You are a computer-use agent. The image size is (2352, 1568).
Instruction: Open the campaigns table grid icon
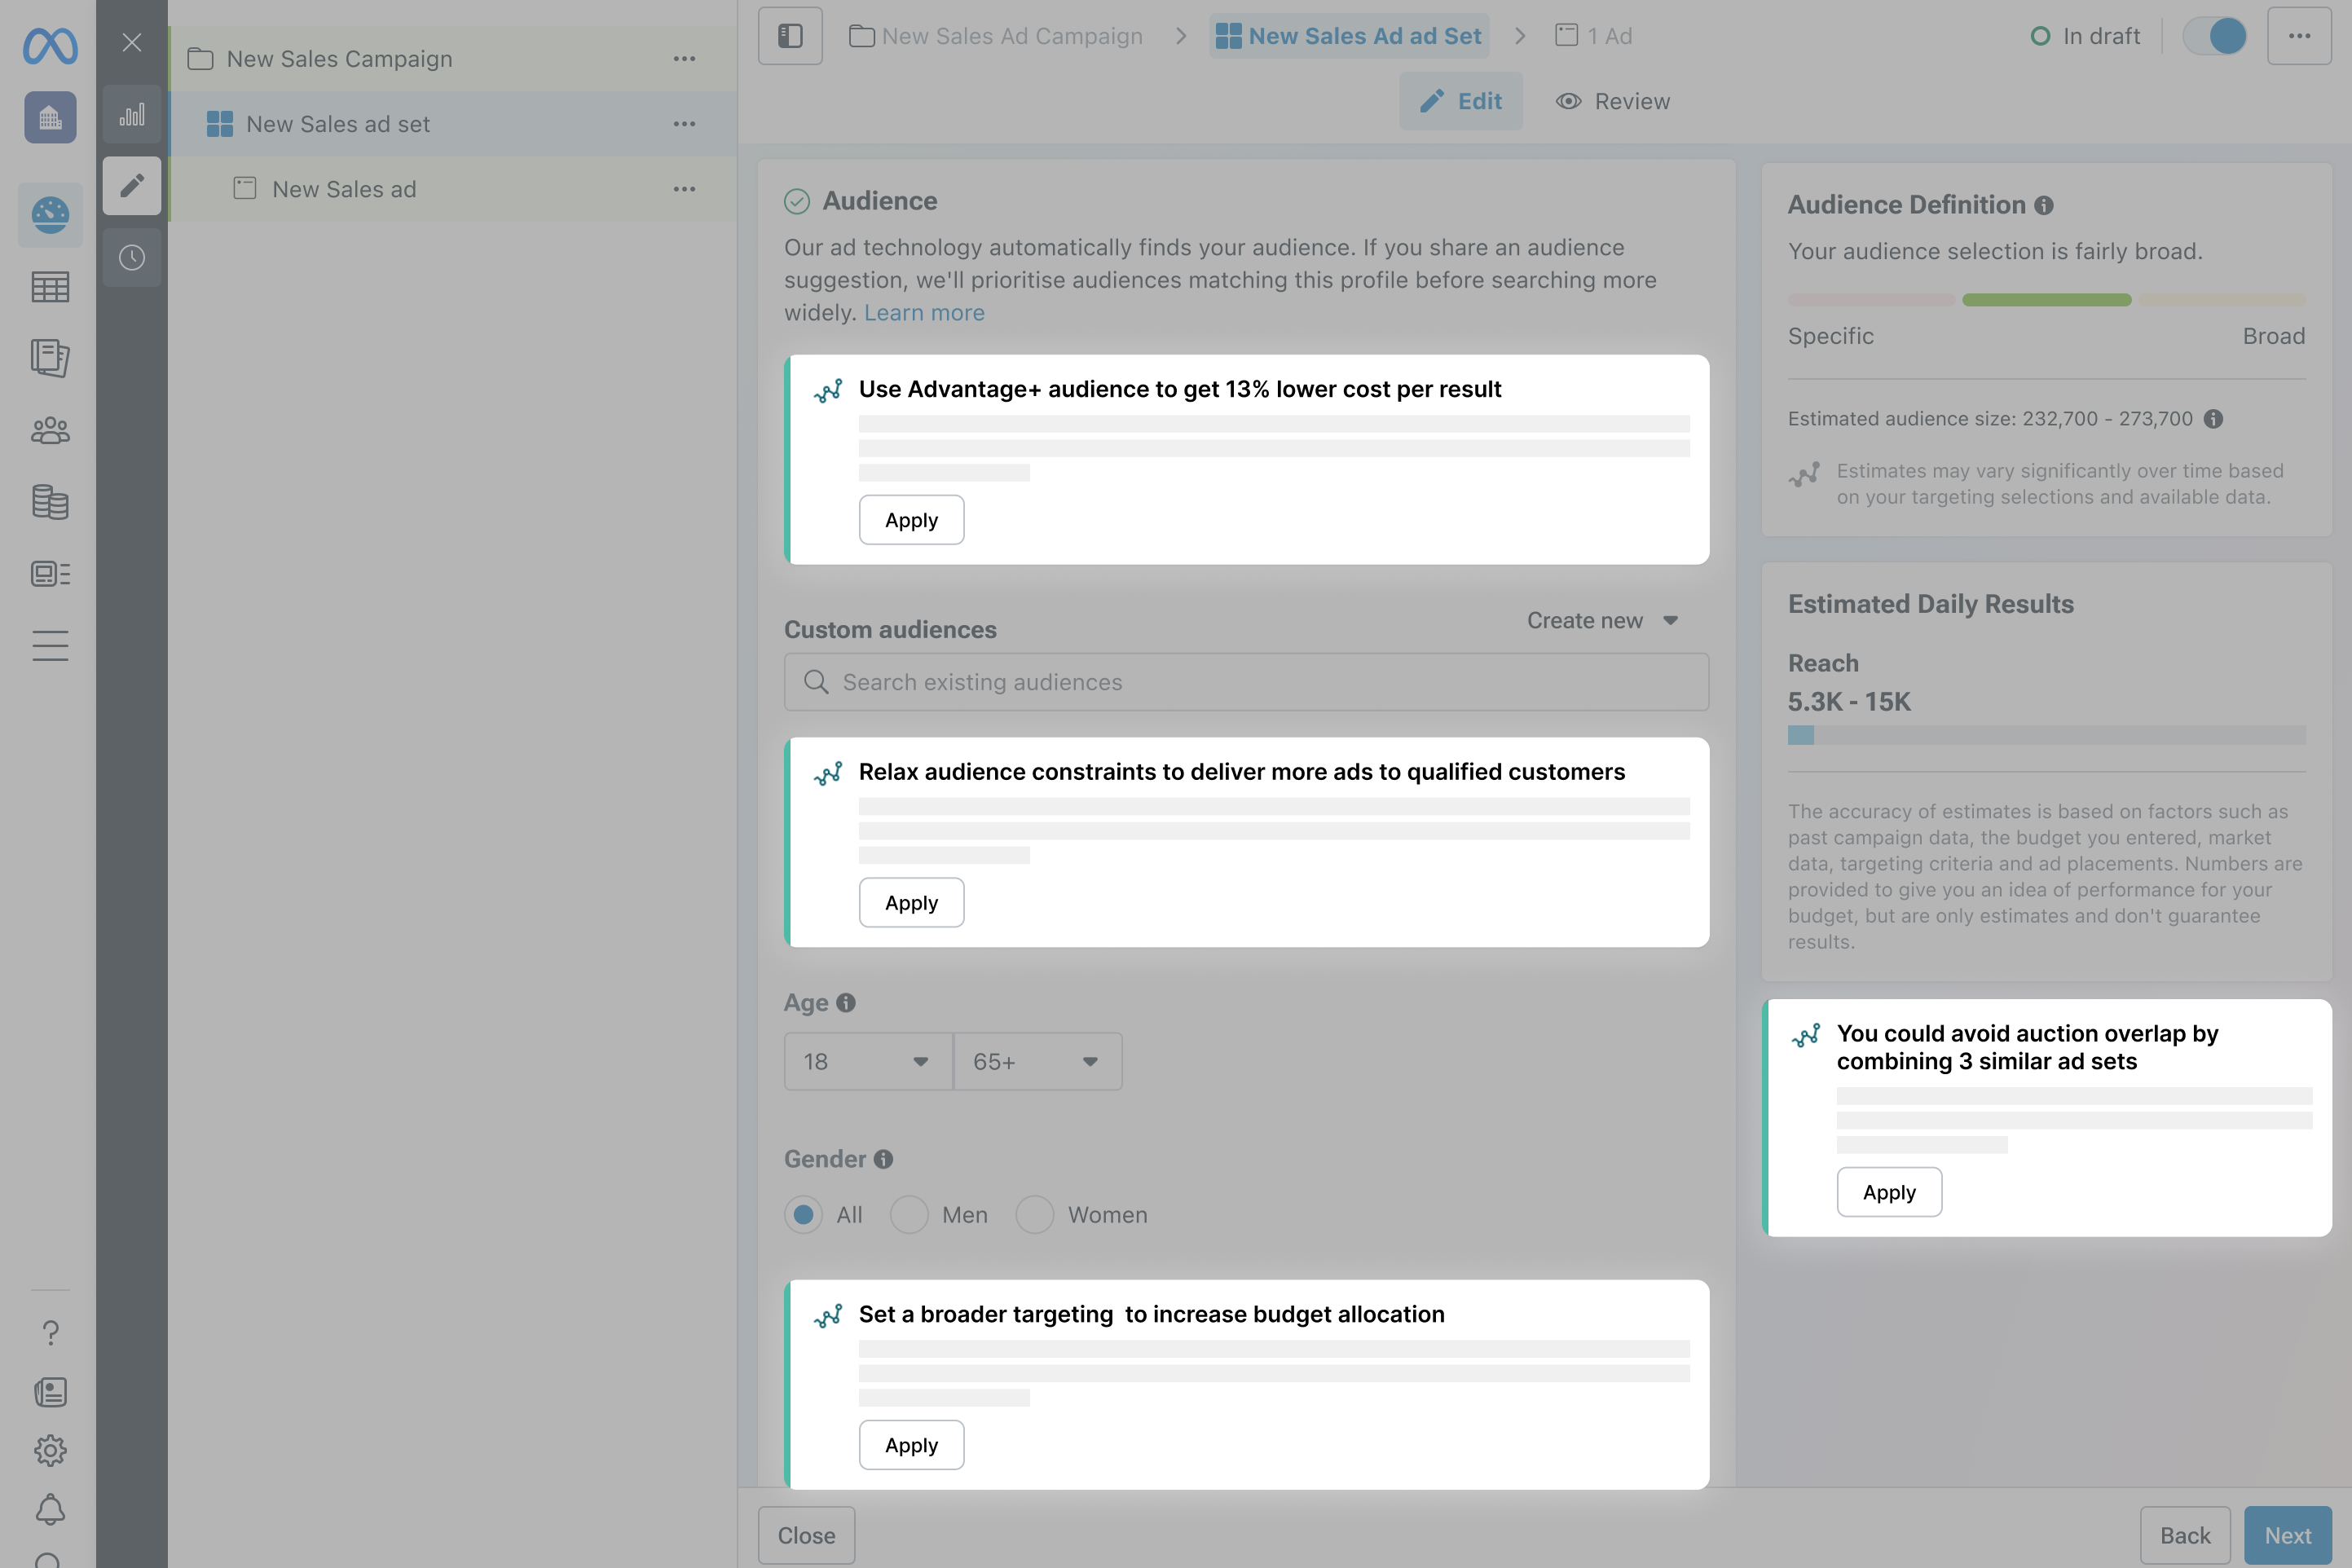tap(50, 288)
